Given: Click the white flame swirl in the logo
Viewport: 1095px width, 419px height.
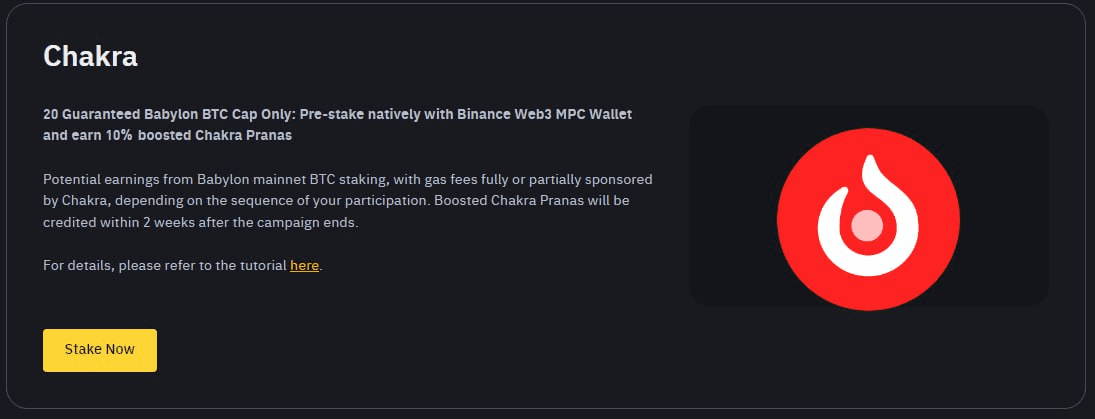Looking at the screenshot, I should [868, 216].
